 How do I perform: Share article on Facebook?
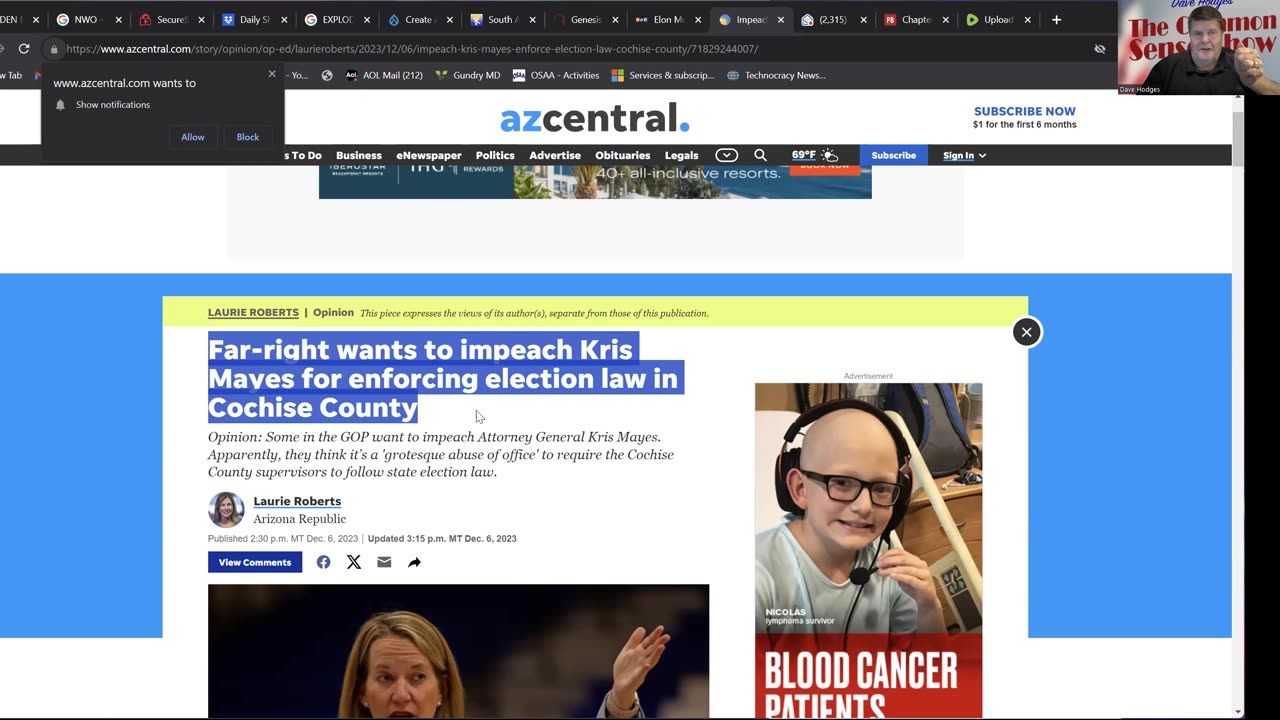tap(323, 562)
